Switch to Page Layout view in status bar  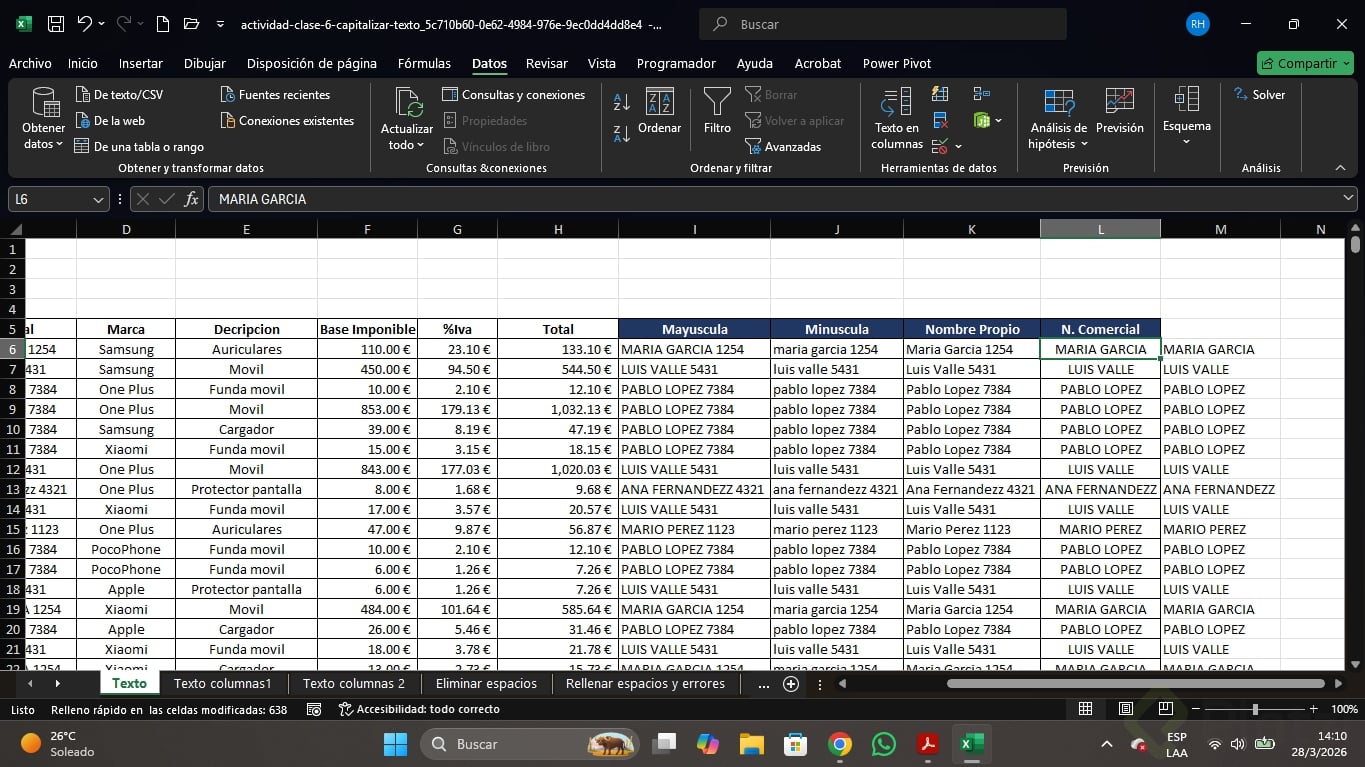1126,709
